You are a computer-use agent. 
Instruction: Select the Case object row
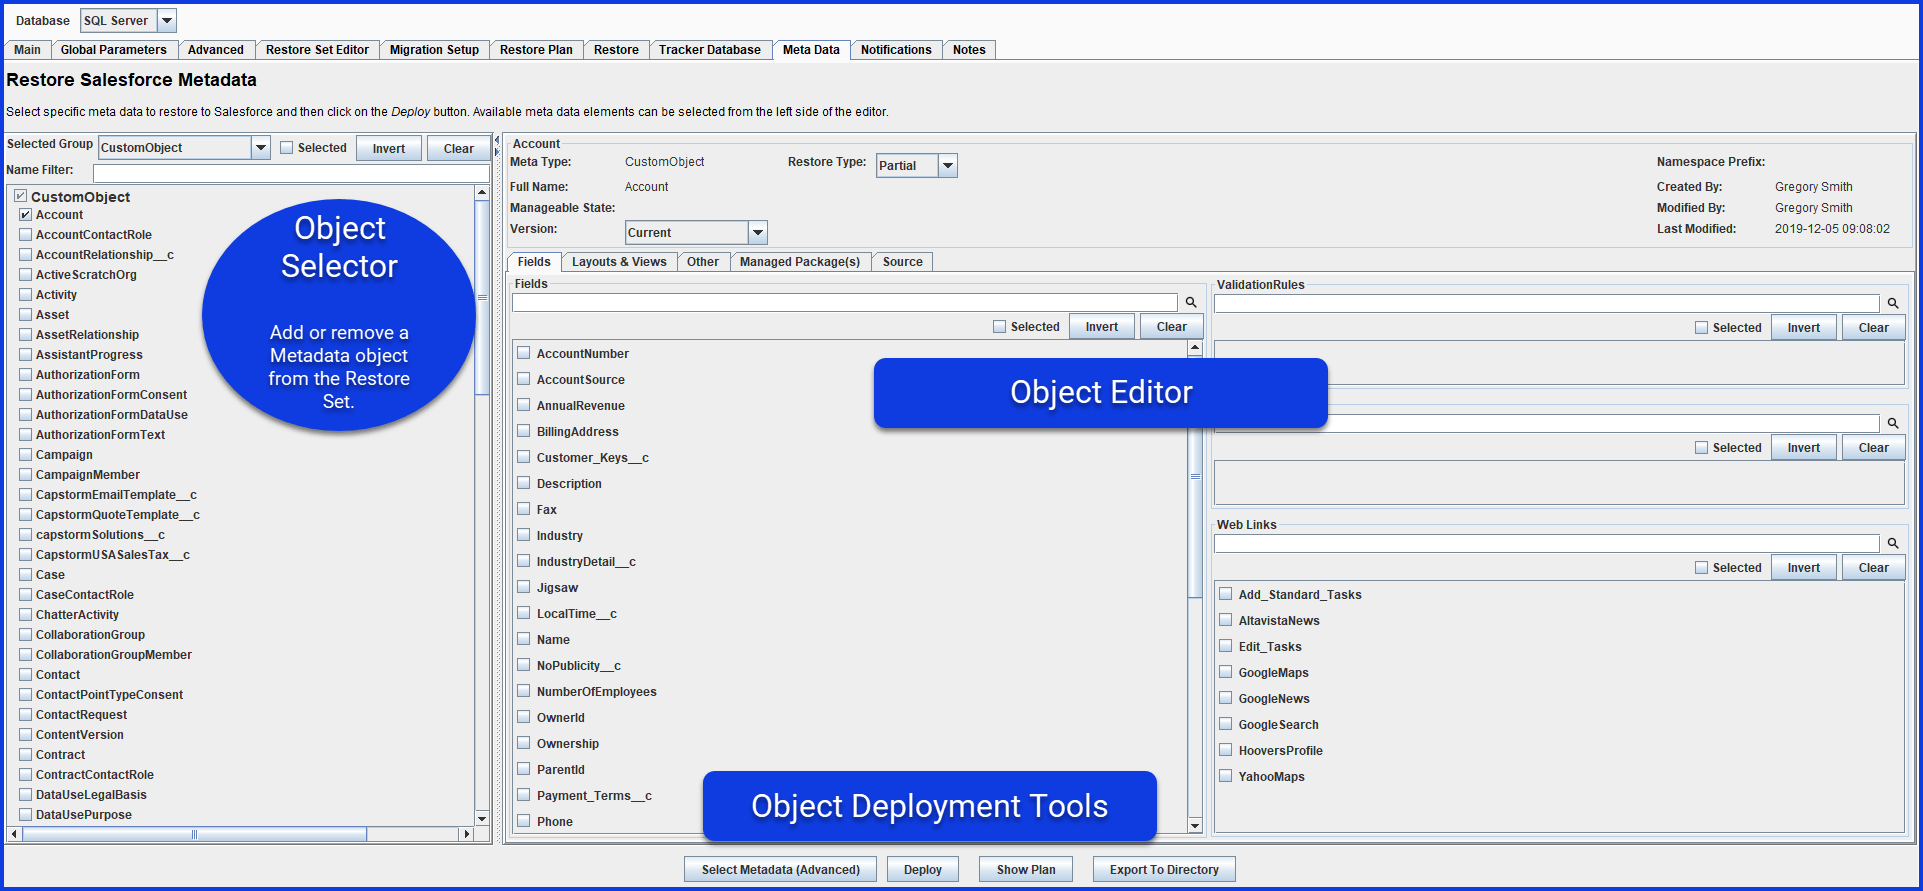(50, 575)
